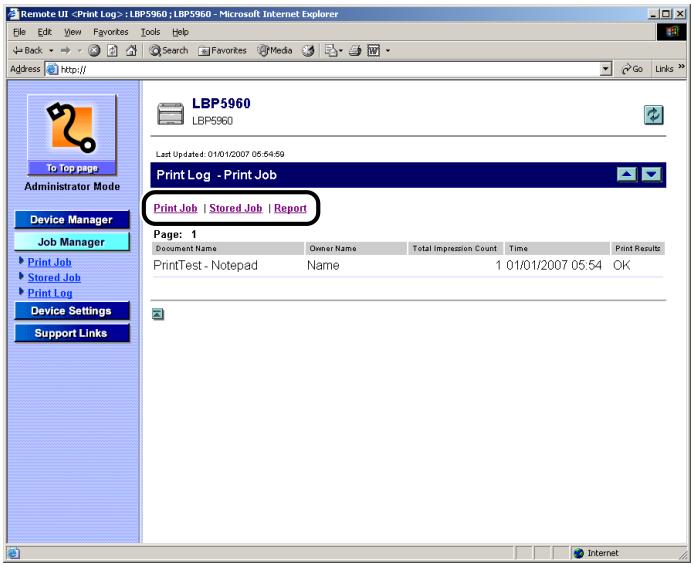The width and height of the screenshot is (695, 565).
Task: Click the up arrow in Print Log header
Action: point(627,175)
